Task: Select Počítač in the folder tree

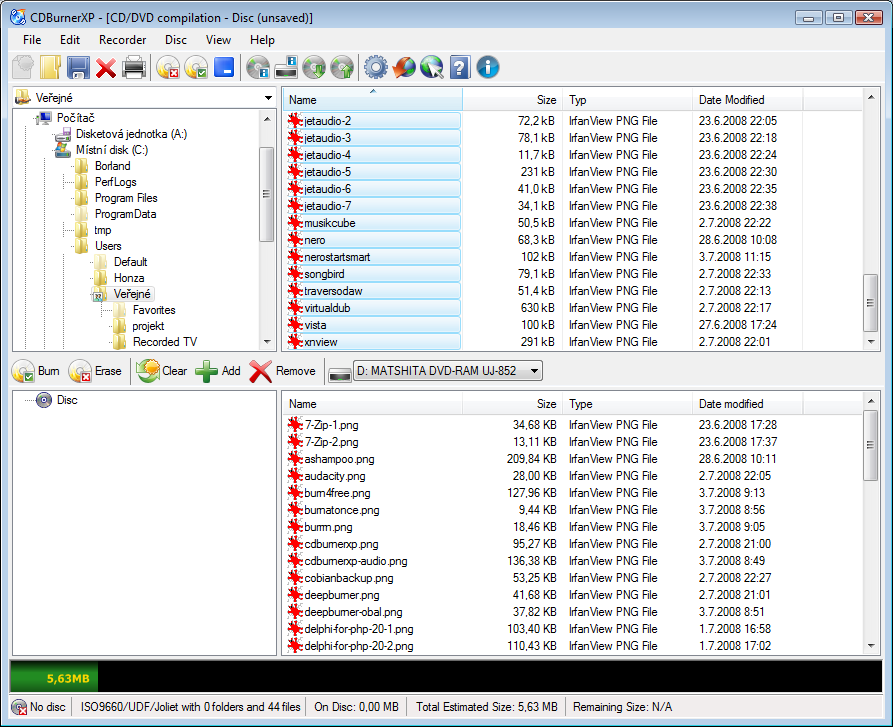Action: [75, 118]
